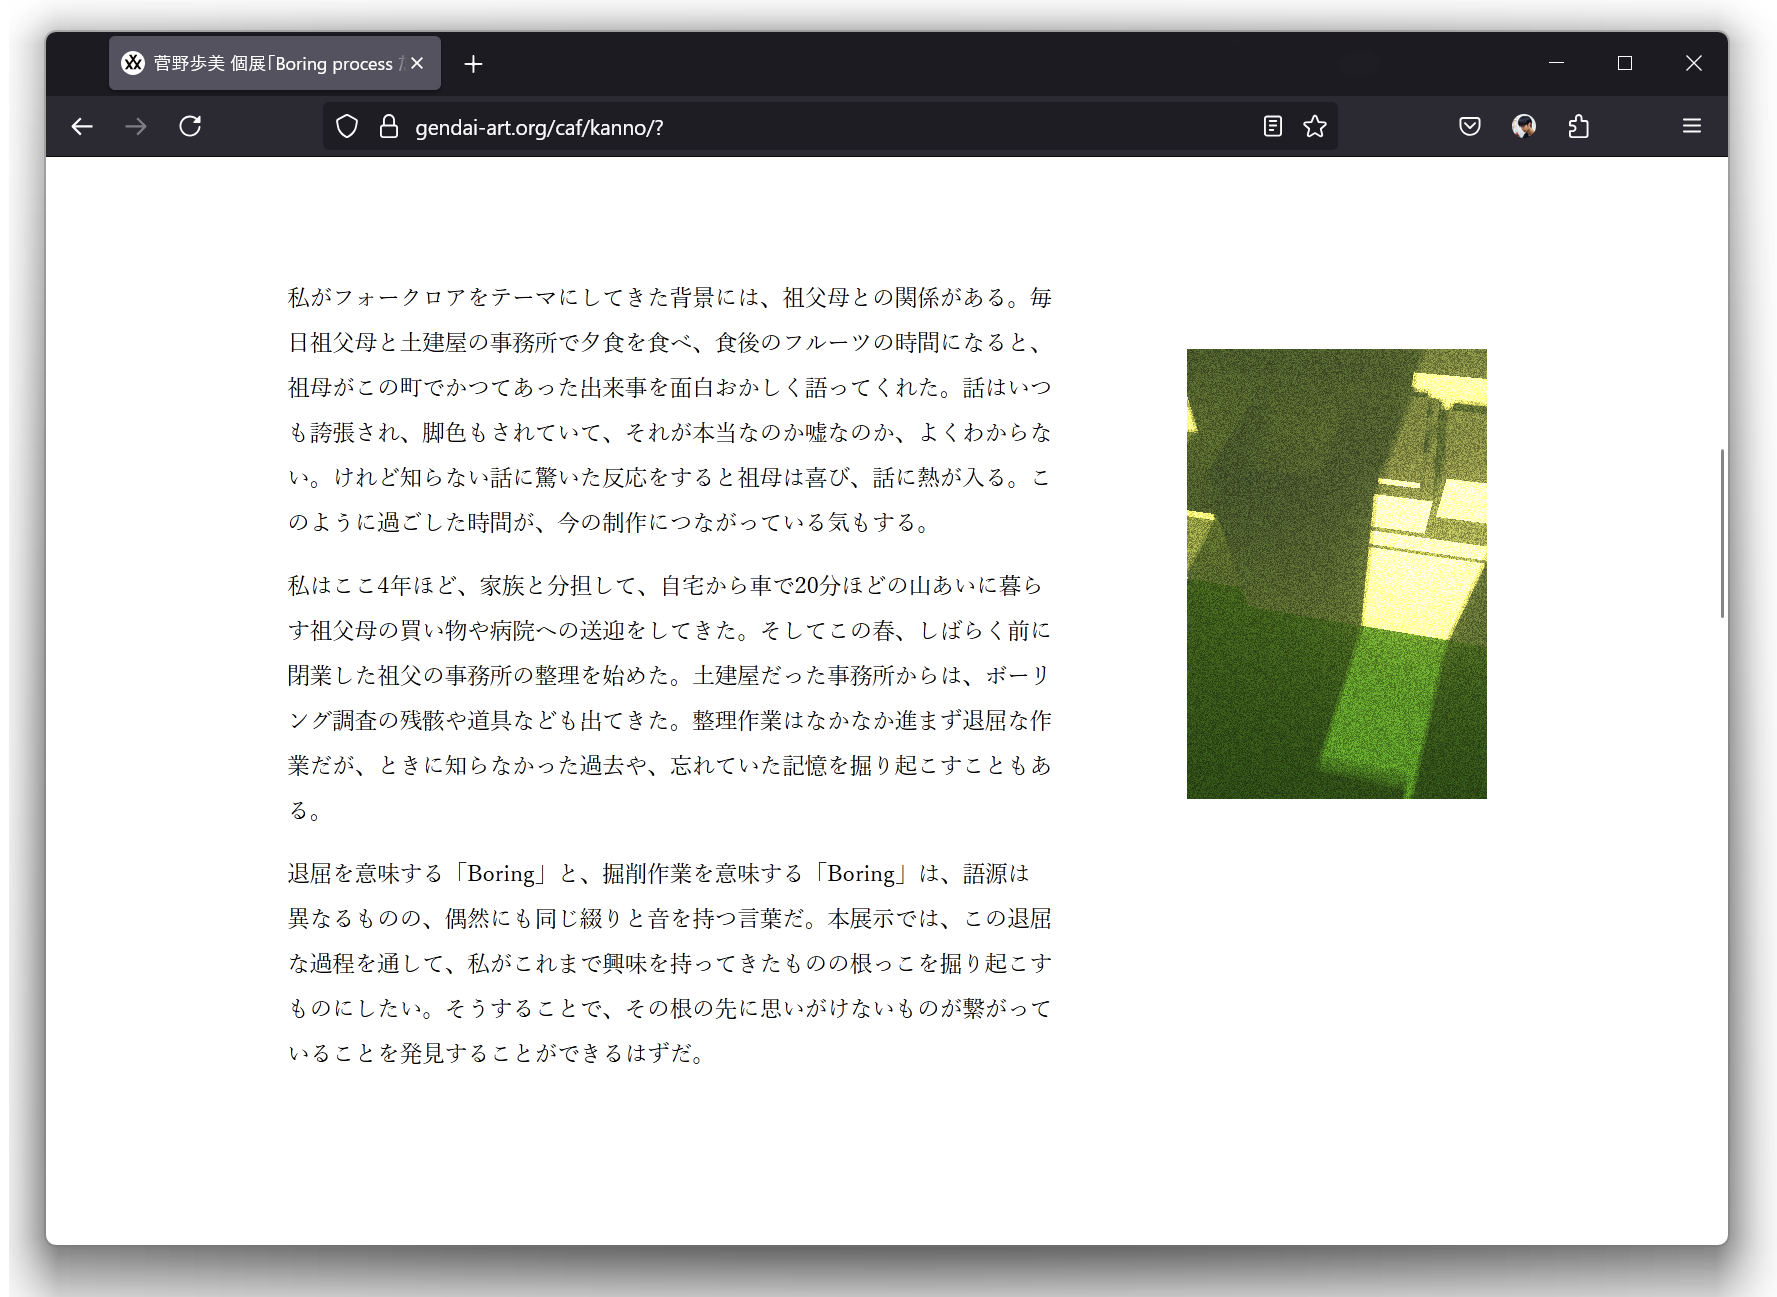Viewport: 1777px width, 1297px height.
Task: Expand the Firefox hamburger application menu
Action: coord(1691,126)
